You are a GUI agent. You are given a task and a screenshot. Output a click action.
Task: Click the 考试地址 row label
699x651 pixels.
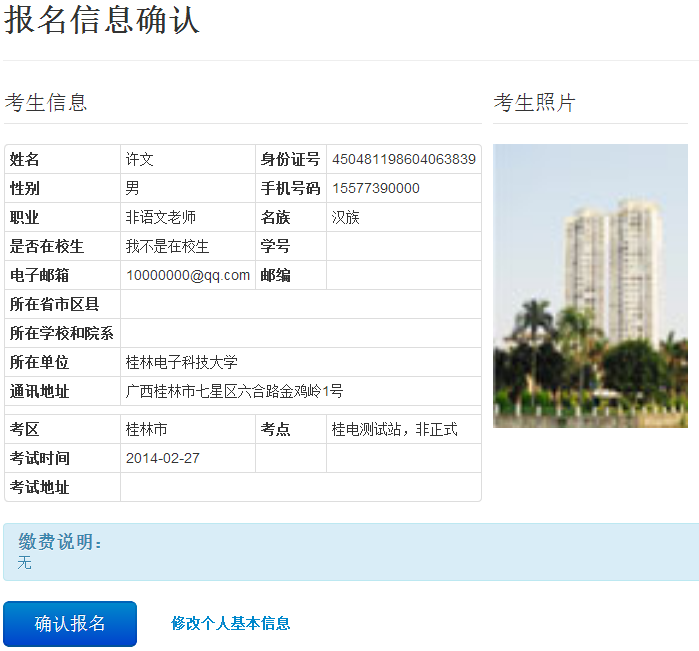(x=40, y=487)
